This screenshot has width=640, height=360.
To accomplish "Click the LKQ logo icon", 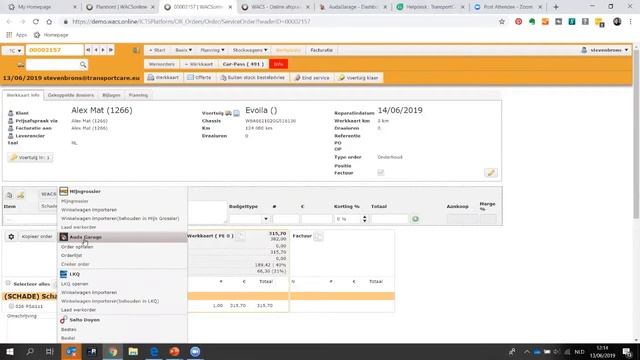I will 63,274.
